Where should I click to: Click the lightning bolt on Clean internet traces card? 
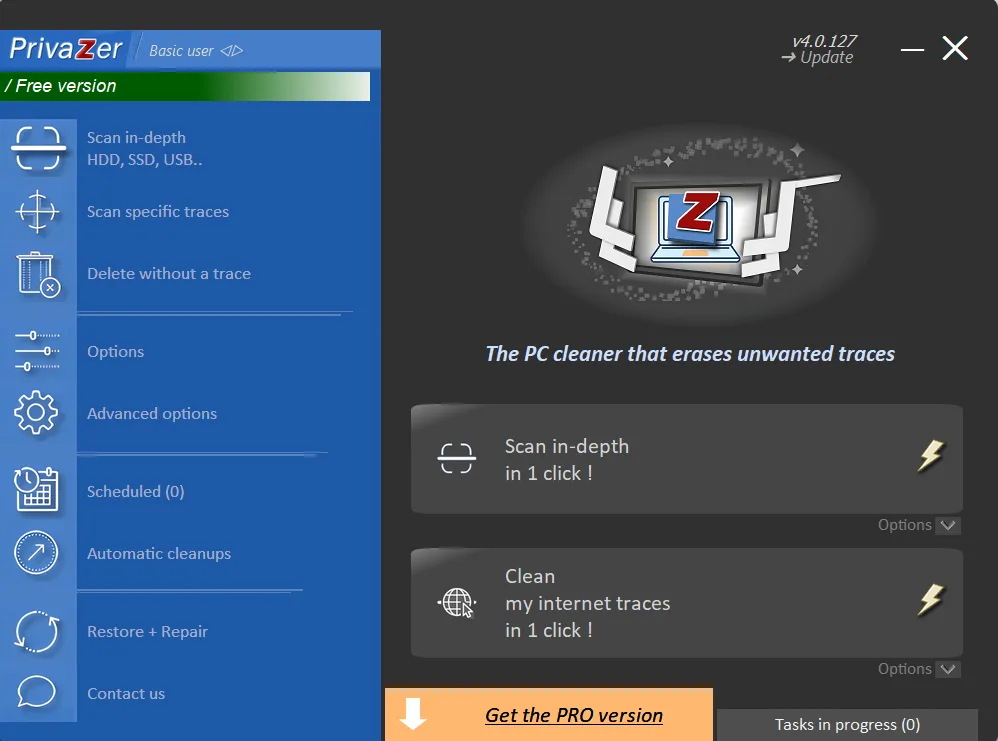coord(931,600)
